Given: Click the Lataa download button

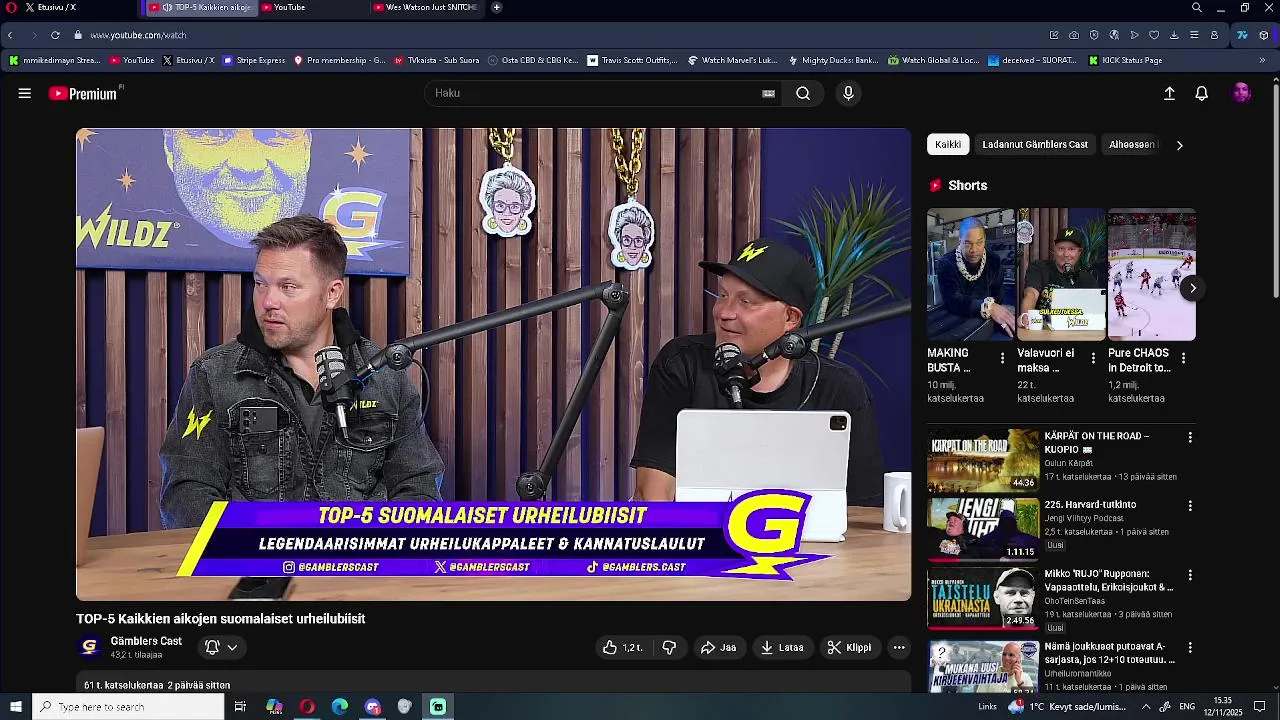Looking at the screenshot, I should (783, 647).
